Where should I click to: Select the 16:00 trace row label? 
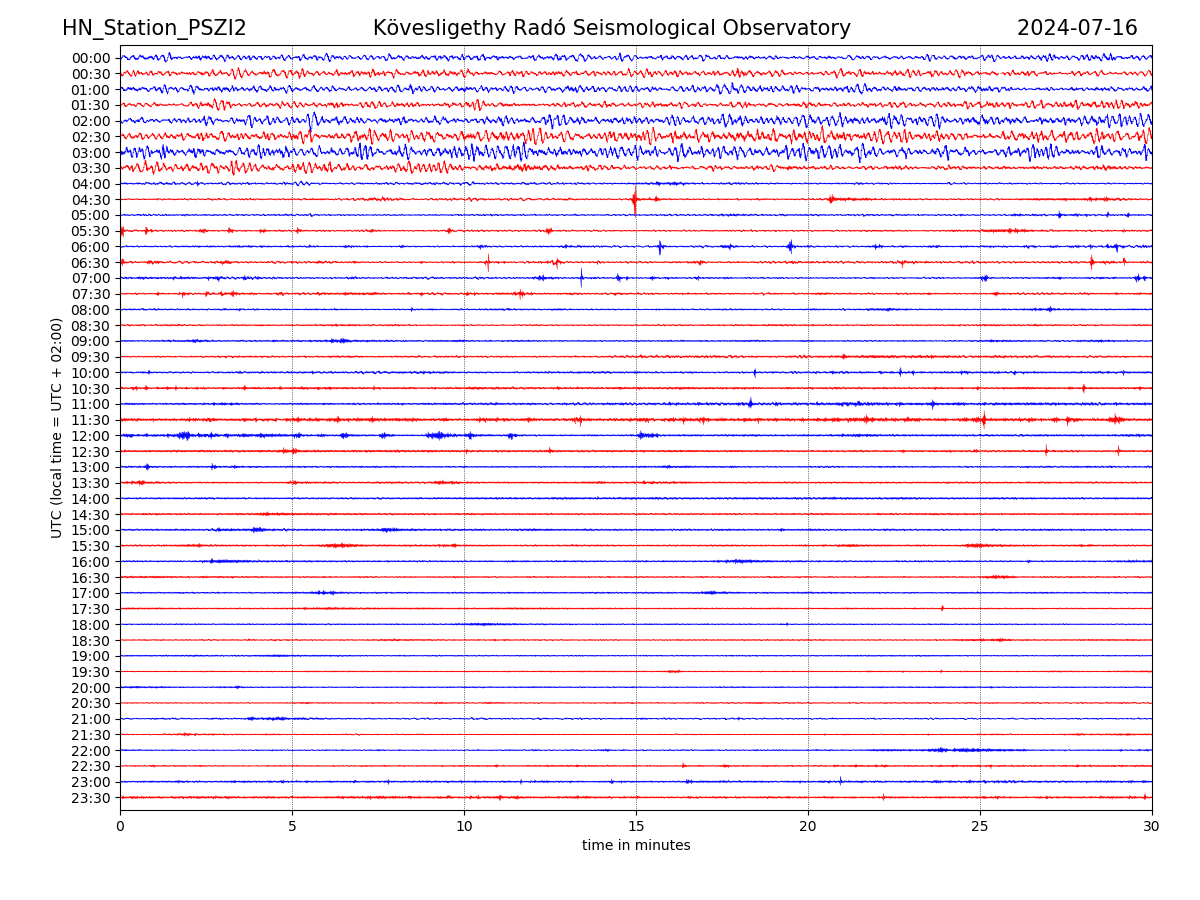click(x=91, y=562)
